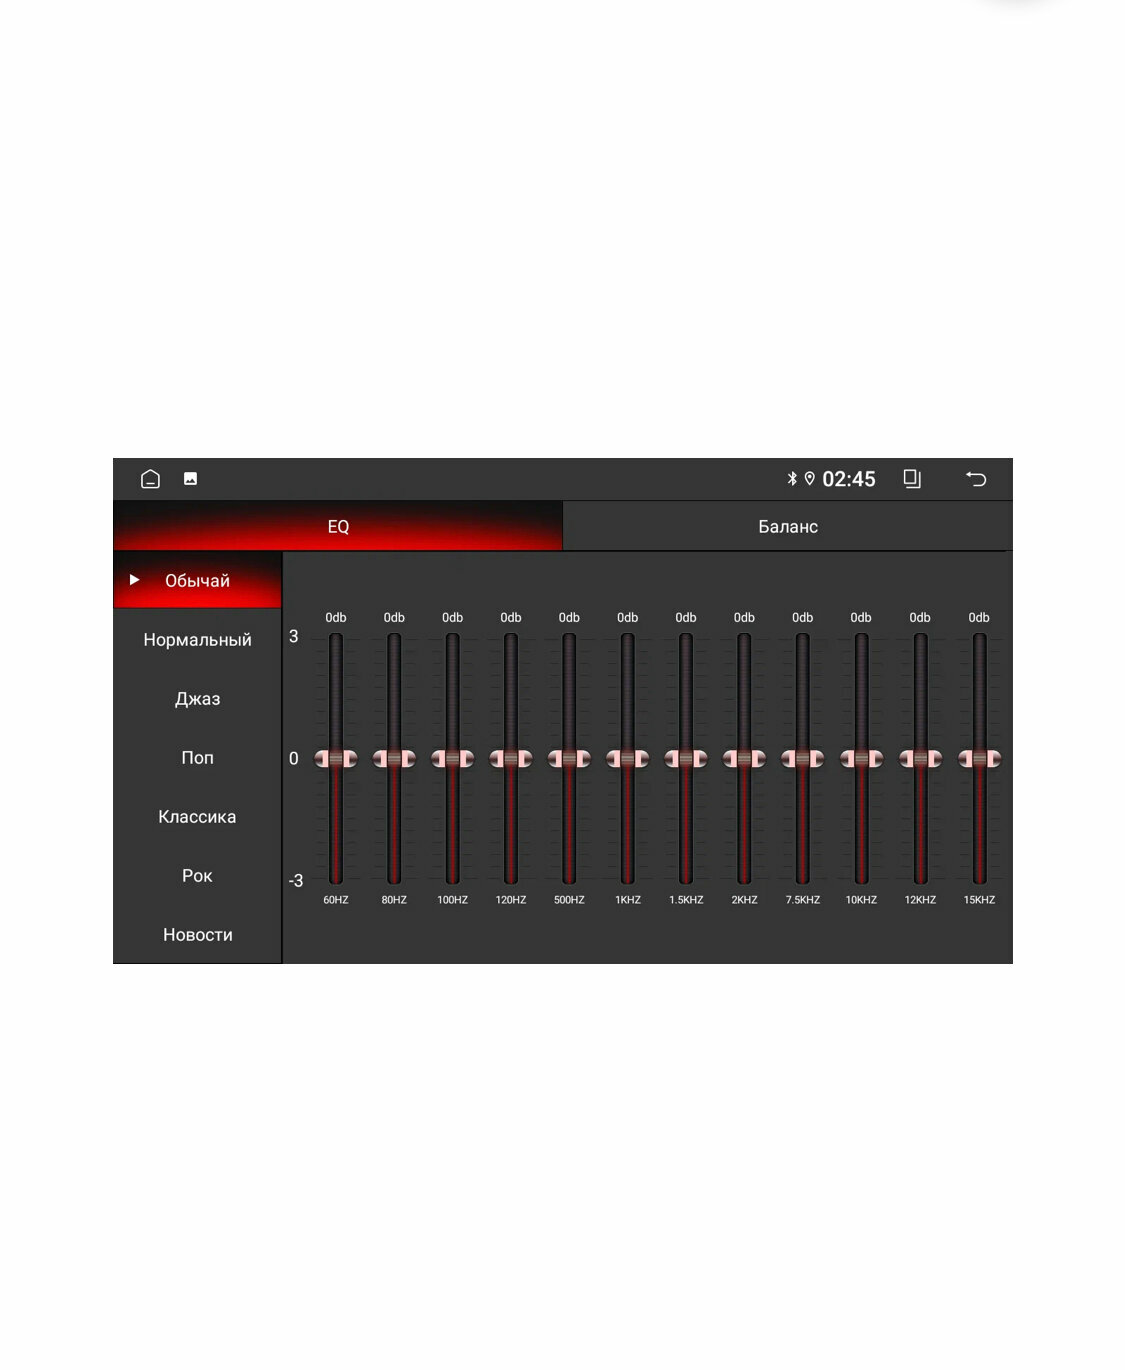Select the Нормальный preset
1125x1370 pixels.
pos(198,639)
